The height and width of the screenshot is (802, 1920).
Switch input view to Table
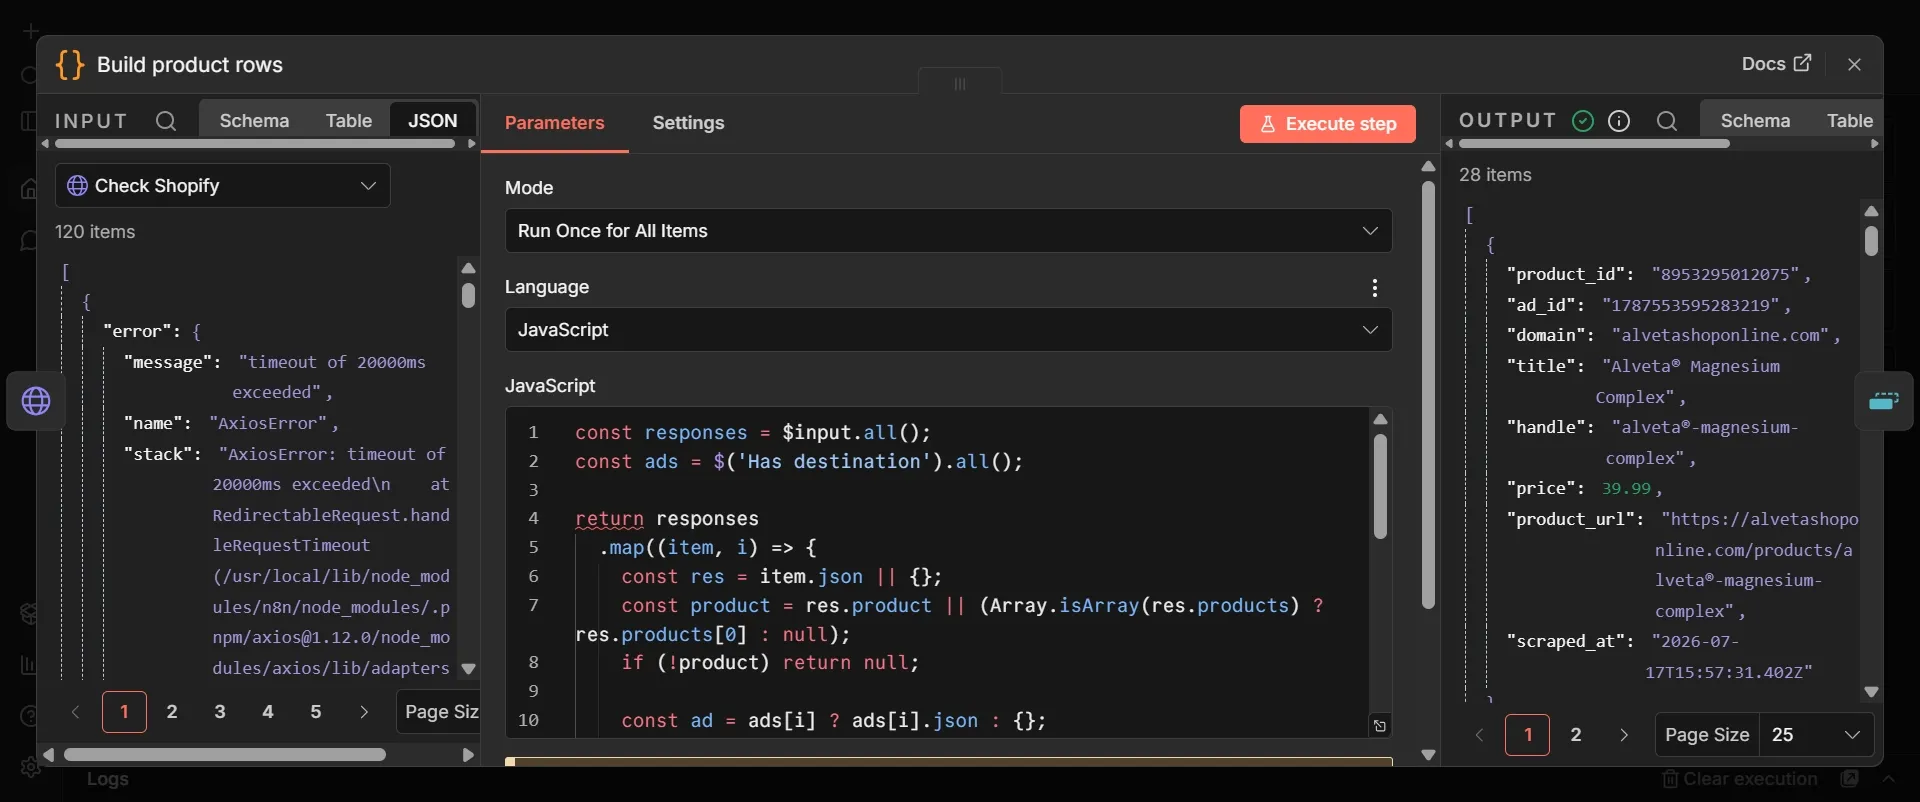coord(348,120)
